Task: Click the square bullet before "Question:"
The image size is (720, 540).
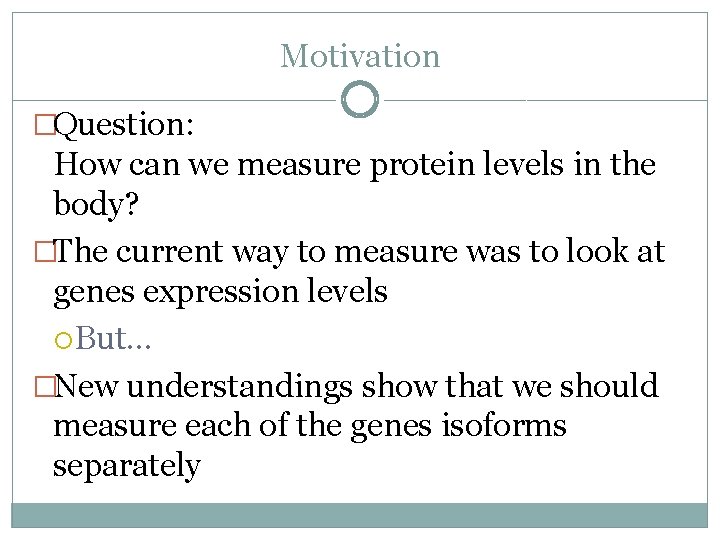Action: click(45, 124)
